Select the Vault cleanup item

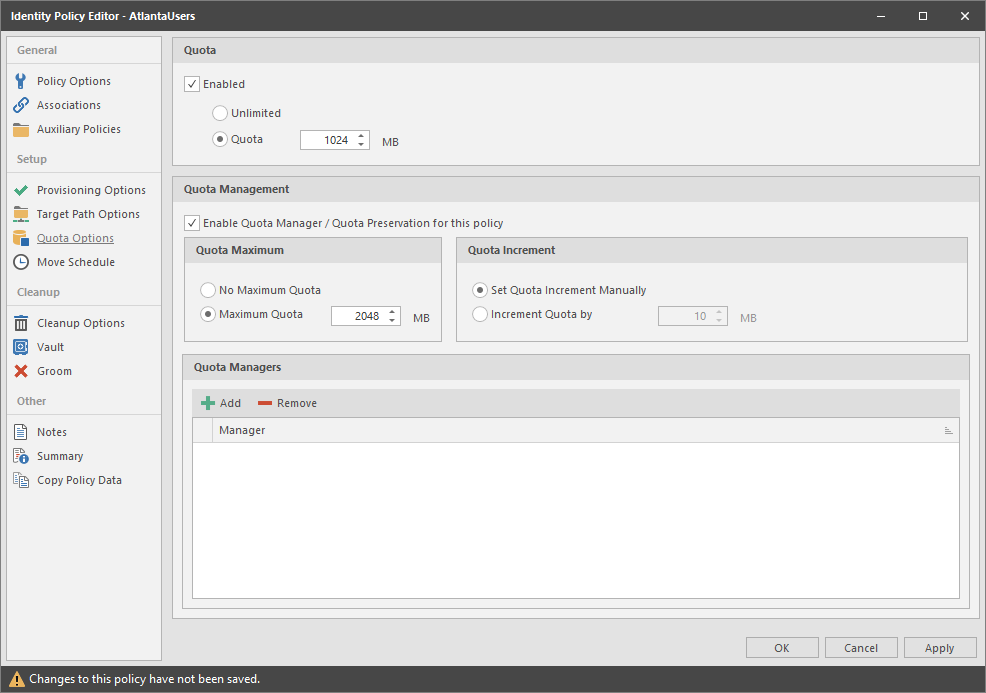click(54, 346)
